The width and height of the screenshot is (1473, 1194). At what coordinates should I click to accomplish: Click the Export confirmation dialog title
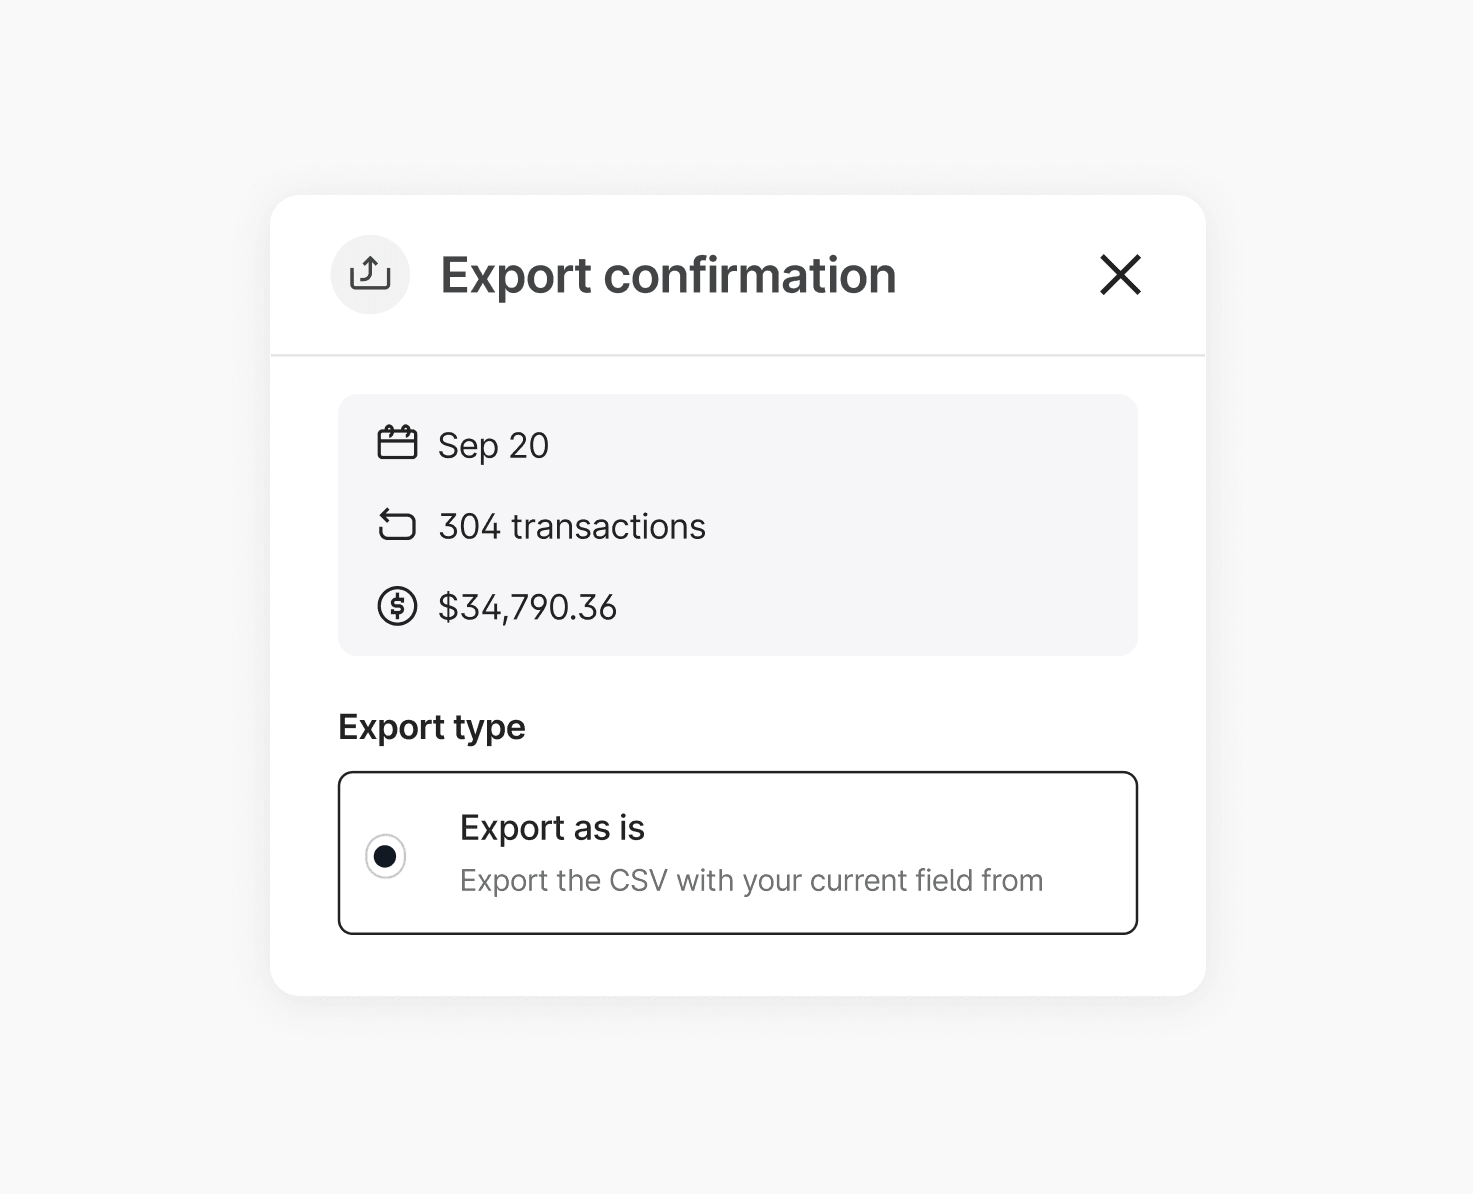668,276
